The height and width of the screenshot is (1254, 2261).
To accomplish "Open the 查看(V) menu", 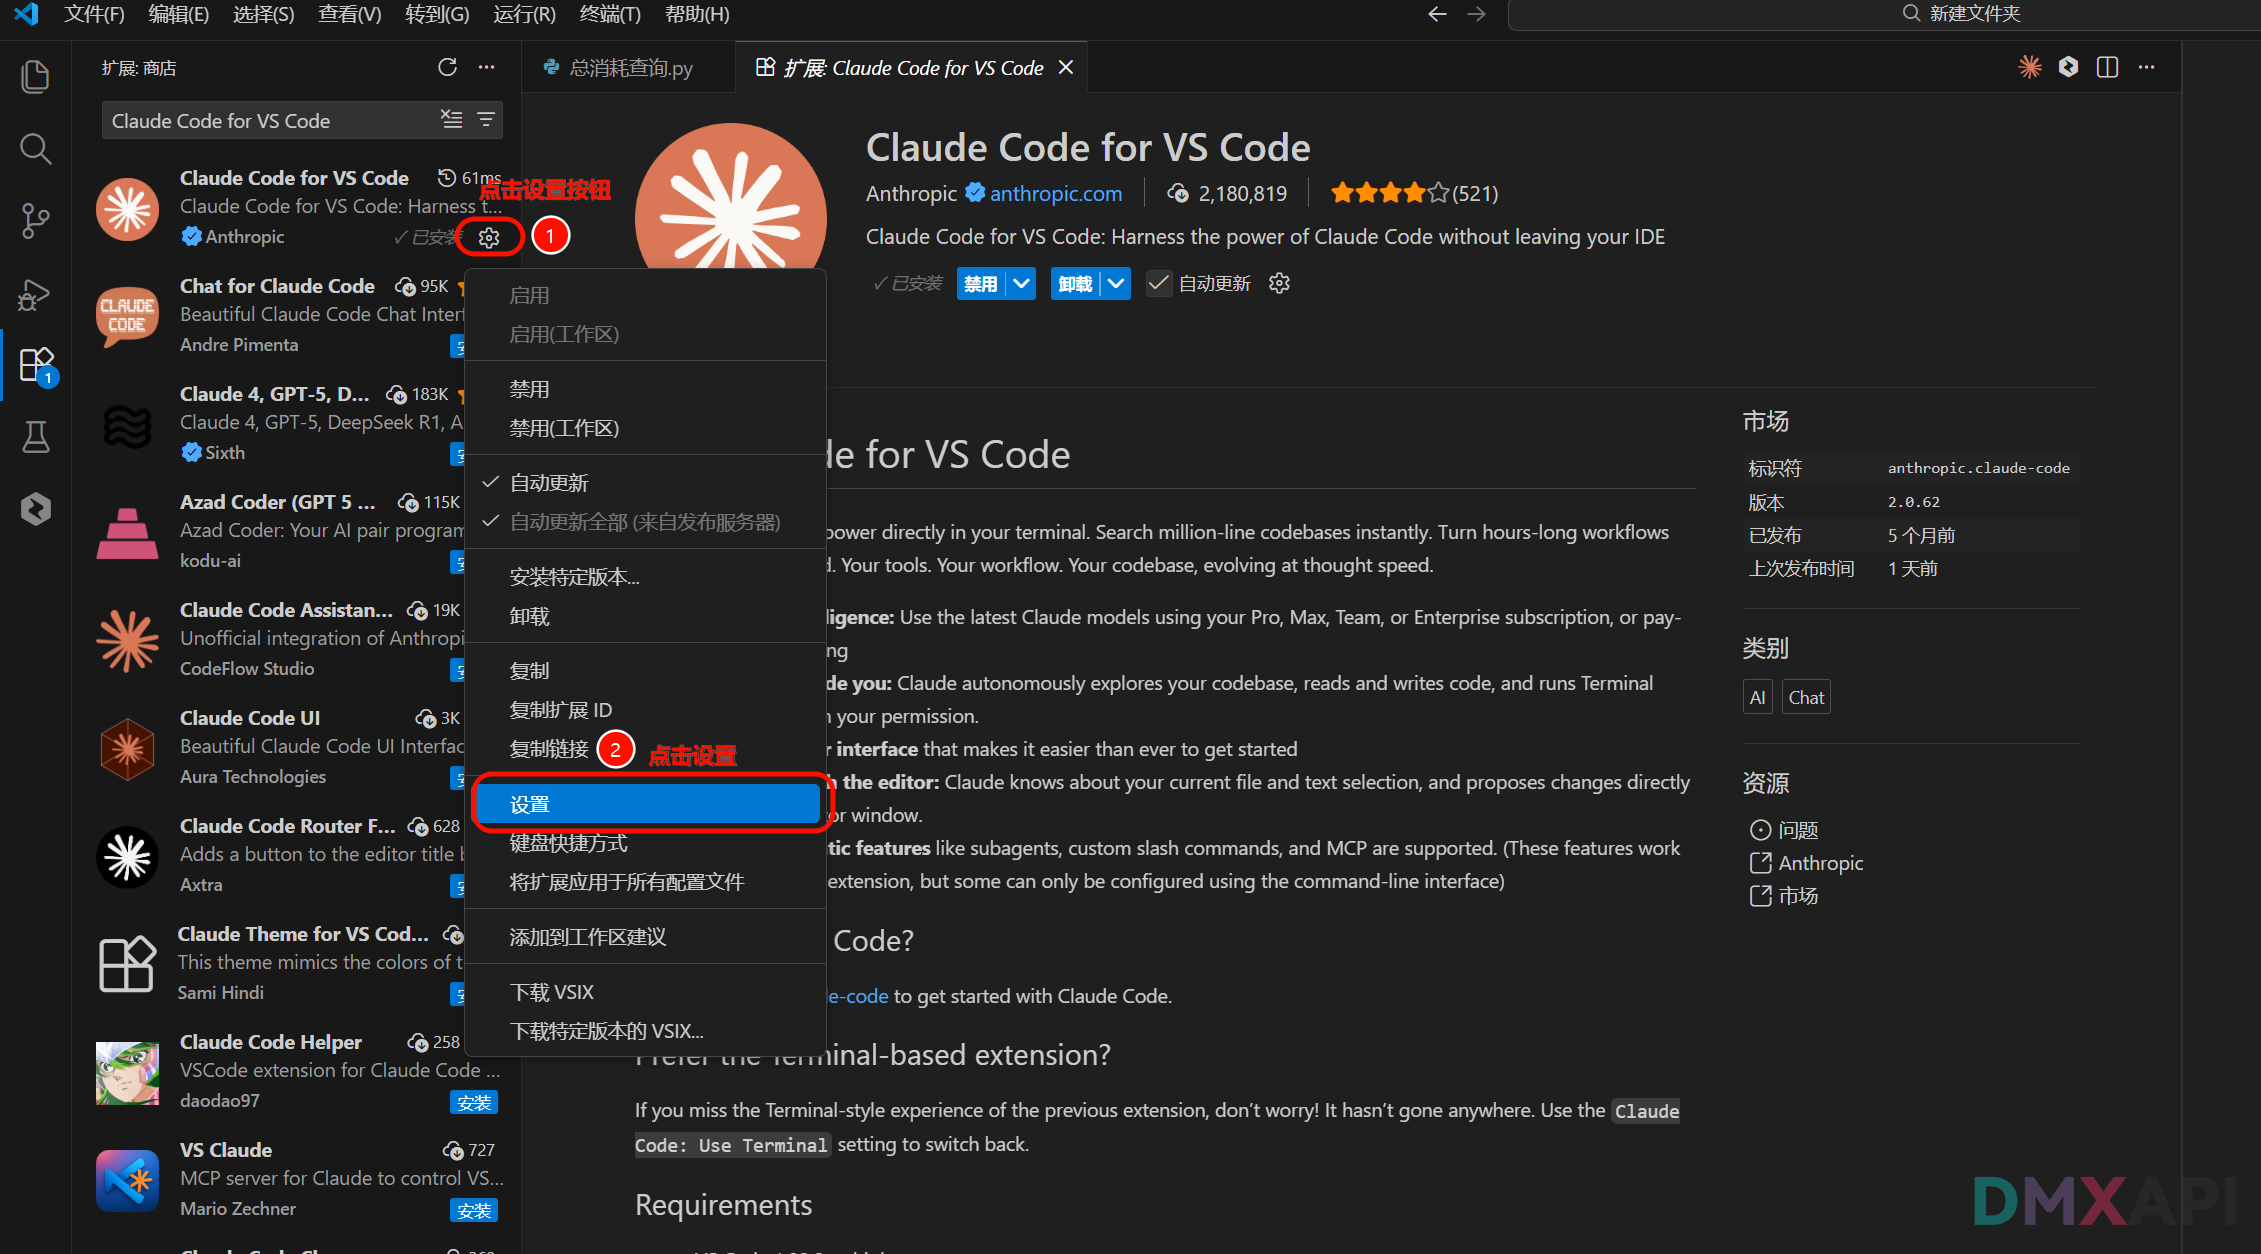I will (x=348, y=14).
